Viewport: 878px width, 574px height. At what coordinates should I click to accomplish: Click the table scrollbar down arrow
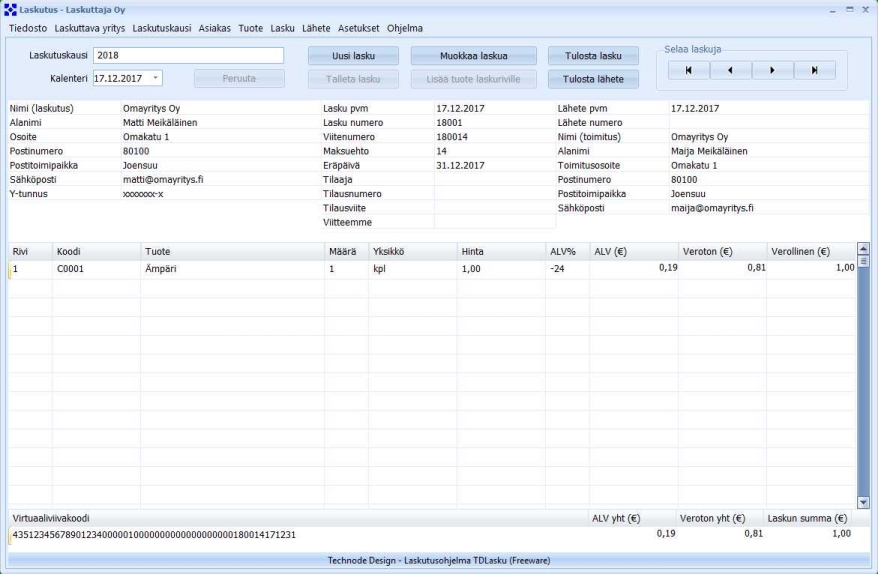(863, 502)
